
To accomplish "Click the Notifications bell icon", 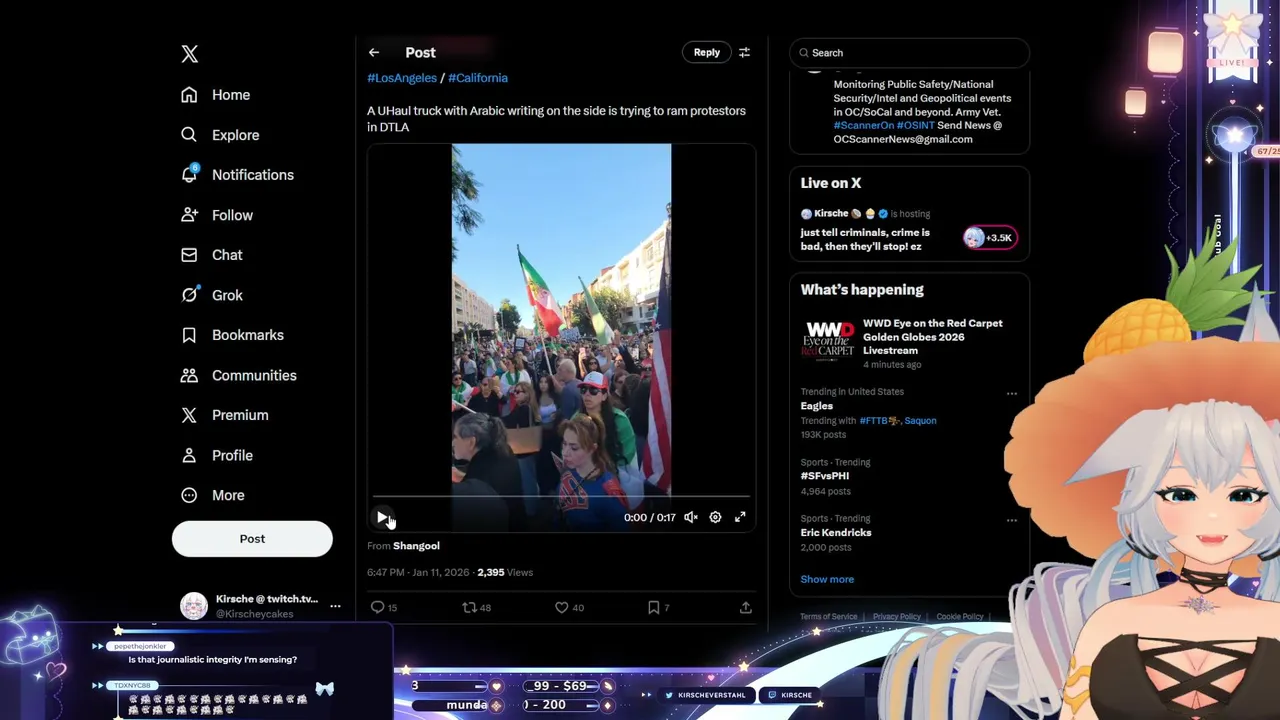I will coord(189,174).
